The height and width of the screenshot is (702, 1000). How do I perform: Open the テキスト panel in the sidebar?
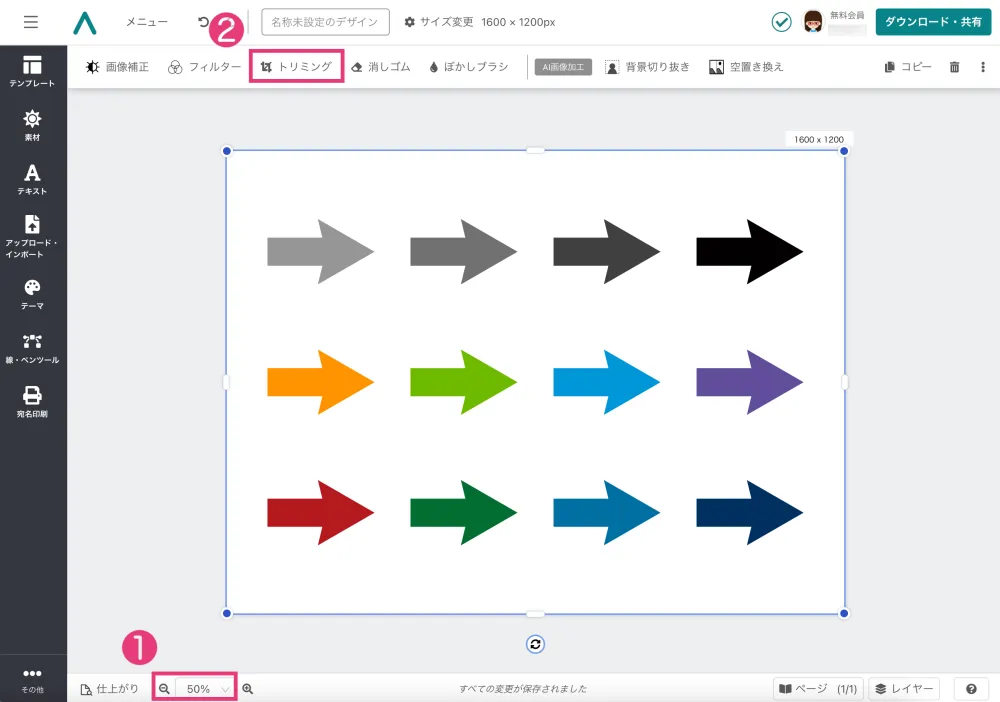click(x=33, y=180)
